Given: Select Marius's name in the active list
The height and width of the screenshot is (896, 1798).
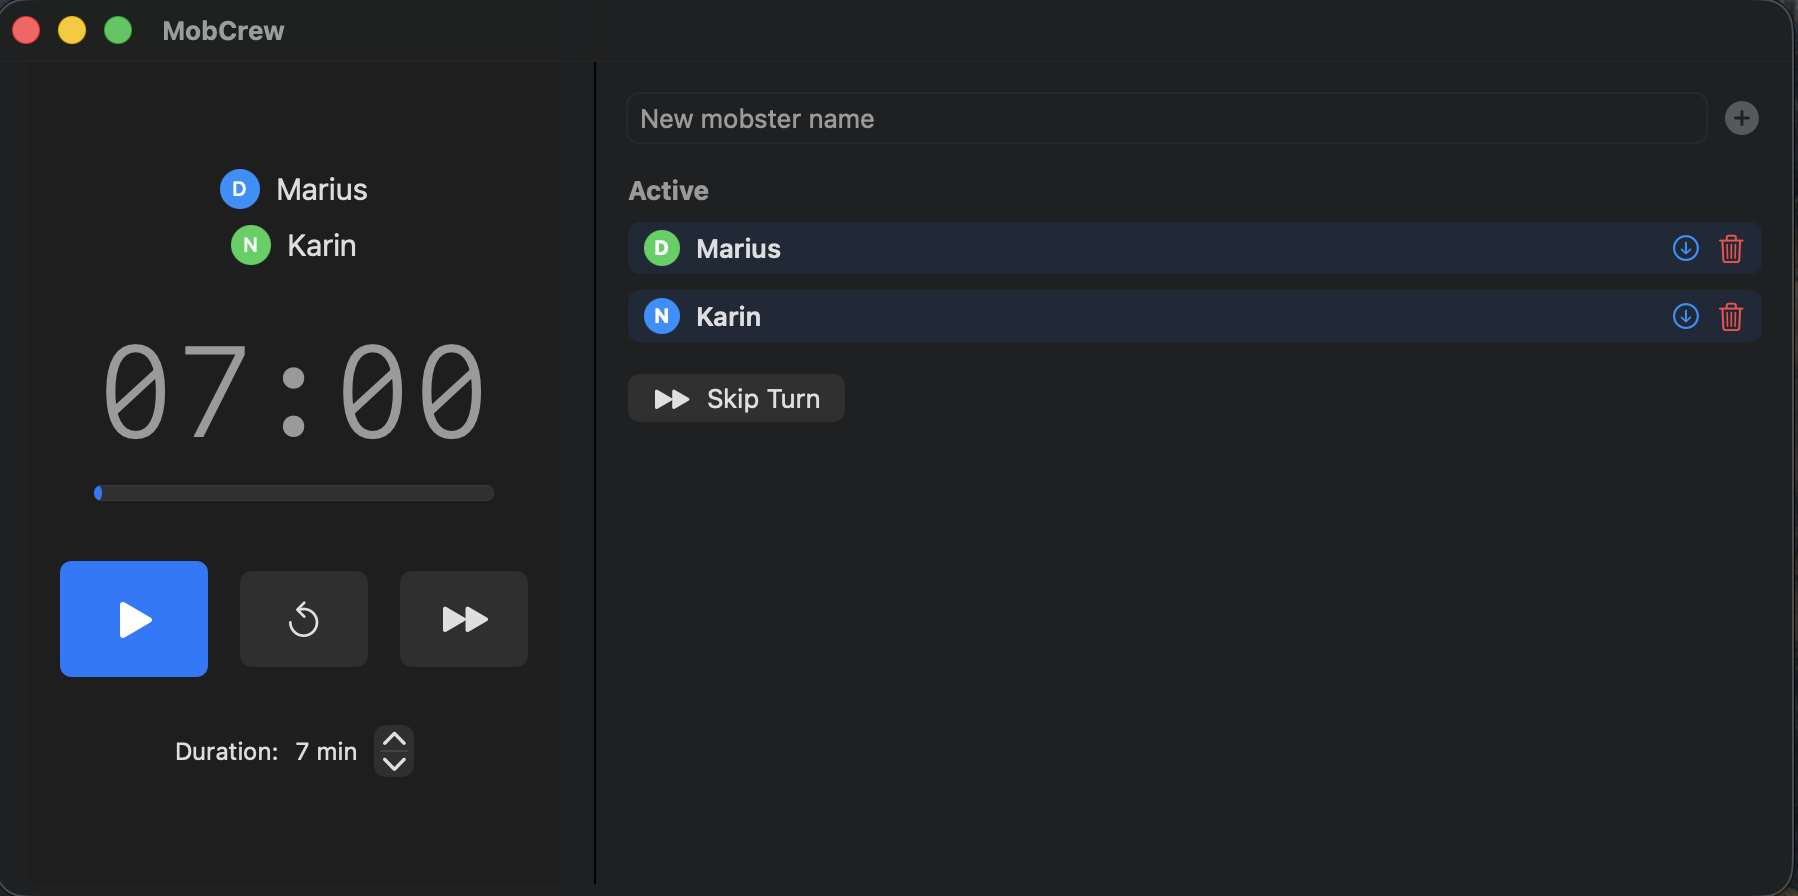Looking at the screenshot, I should tap(737, 248).
